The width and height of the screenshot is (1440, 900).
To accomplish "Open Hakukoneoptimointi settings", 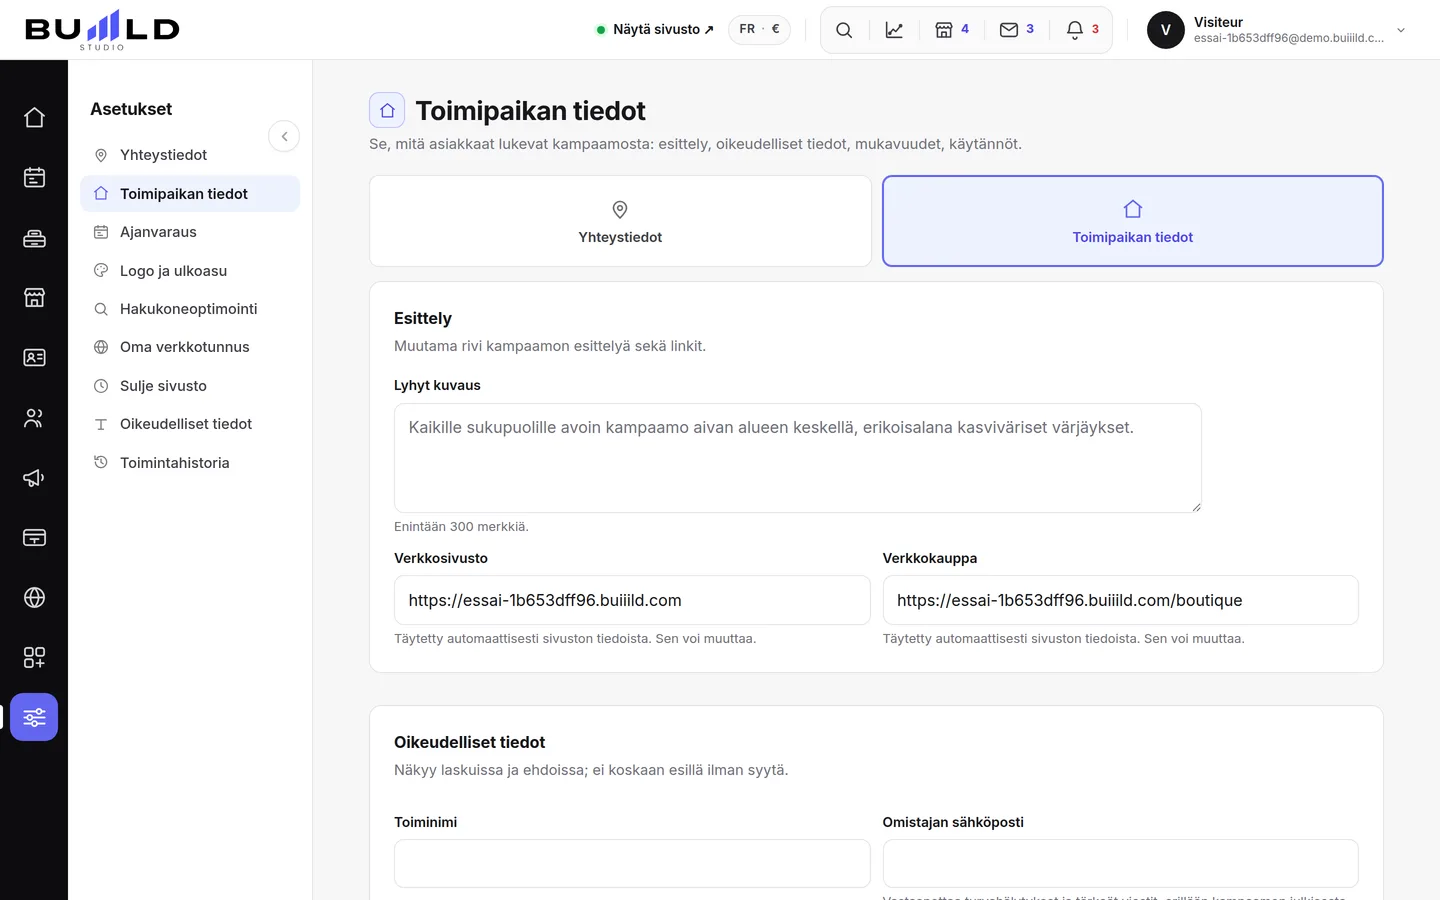I will [x=190, y=309].
